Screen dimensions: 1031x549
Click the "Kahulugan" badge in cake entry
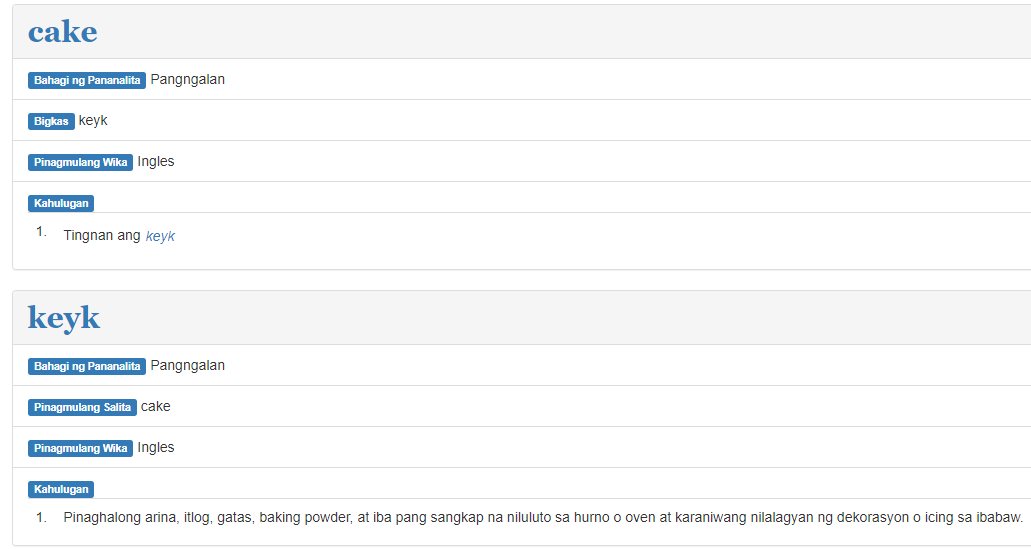[x=61, y=203]
